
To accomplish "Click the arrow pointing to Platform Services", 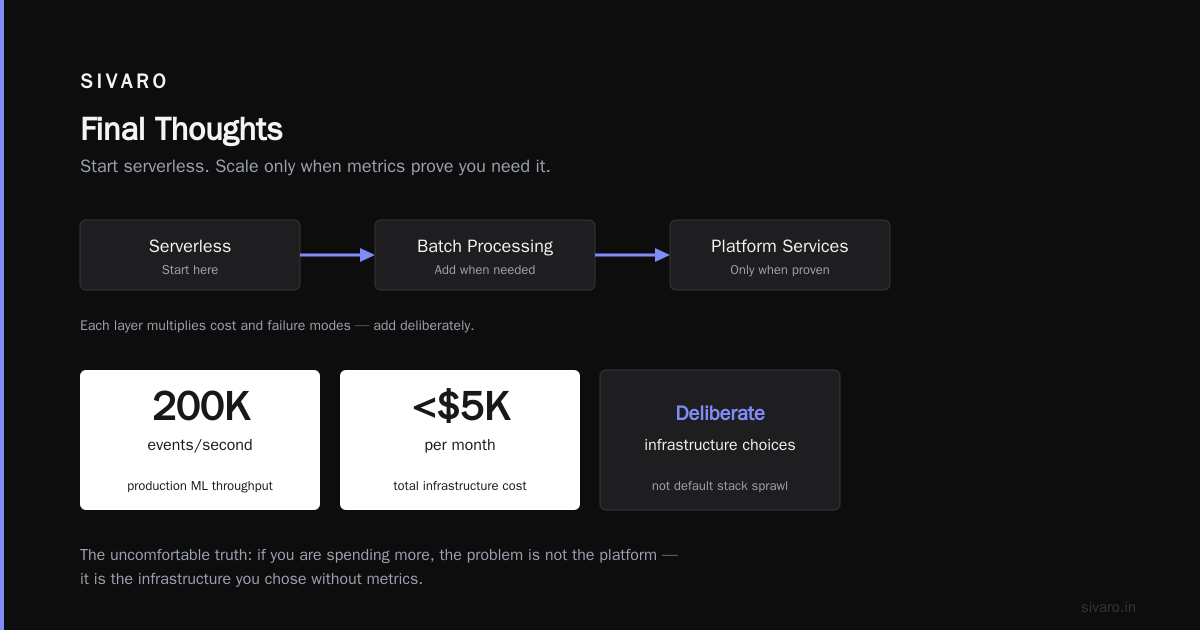I will [632, 255].
